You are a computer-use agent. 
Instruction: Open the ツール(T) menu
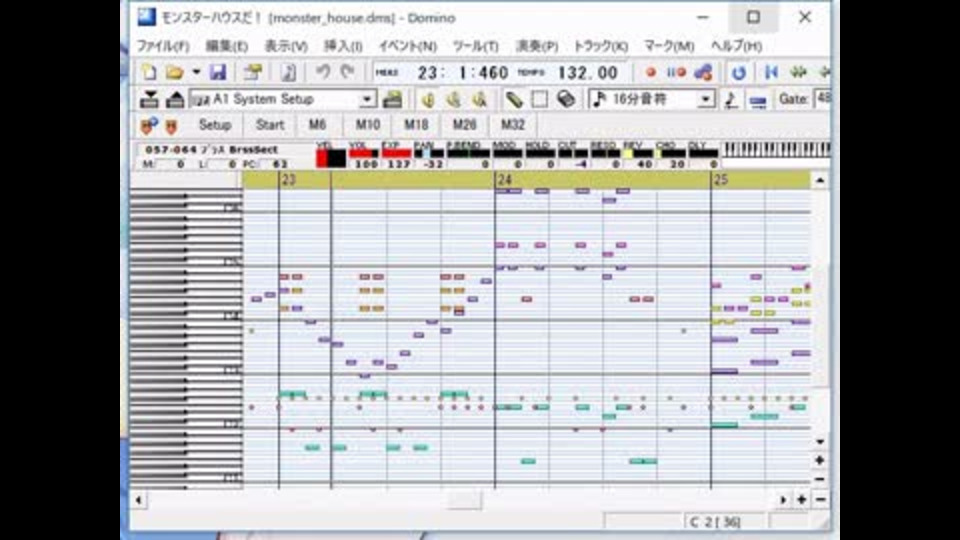click(476, 46)
